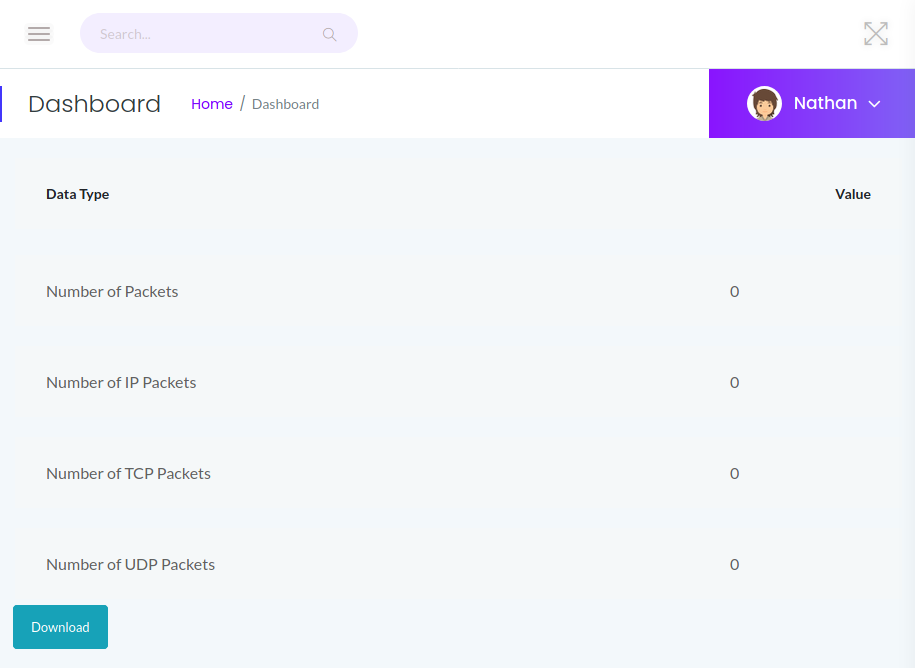Select the Data Type column header
This screenshot has height=668, width=915.
click(x=77, y=194)
